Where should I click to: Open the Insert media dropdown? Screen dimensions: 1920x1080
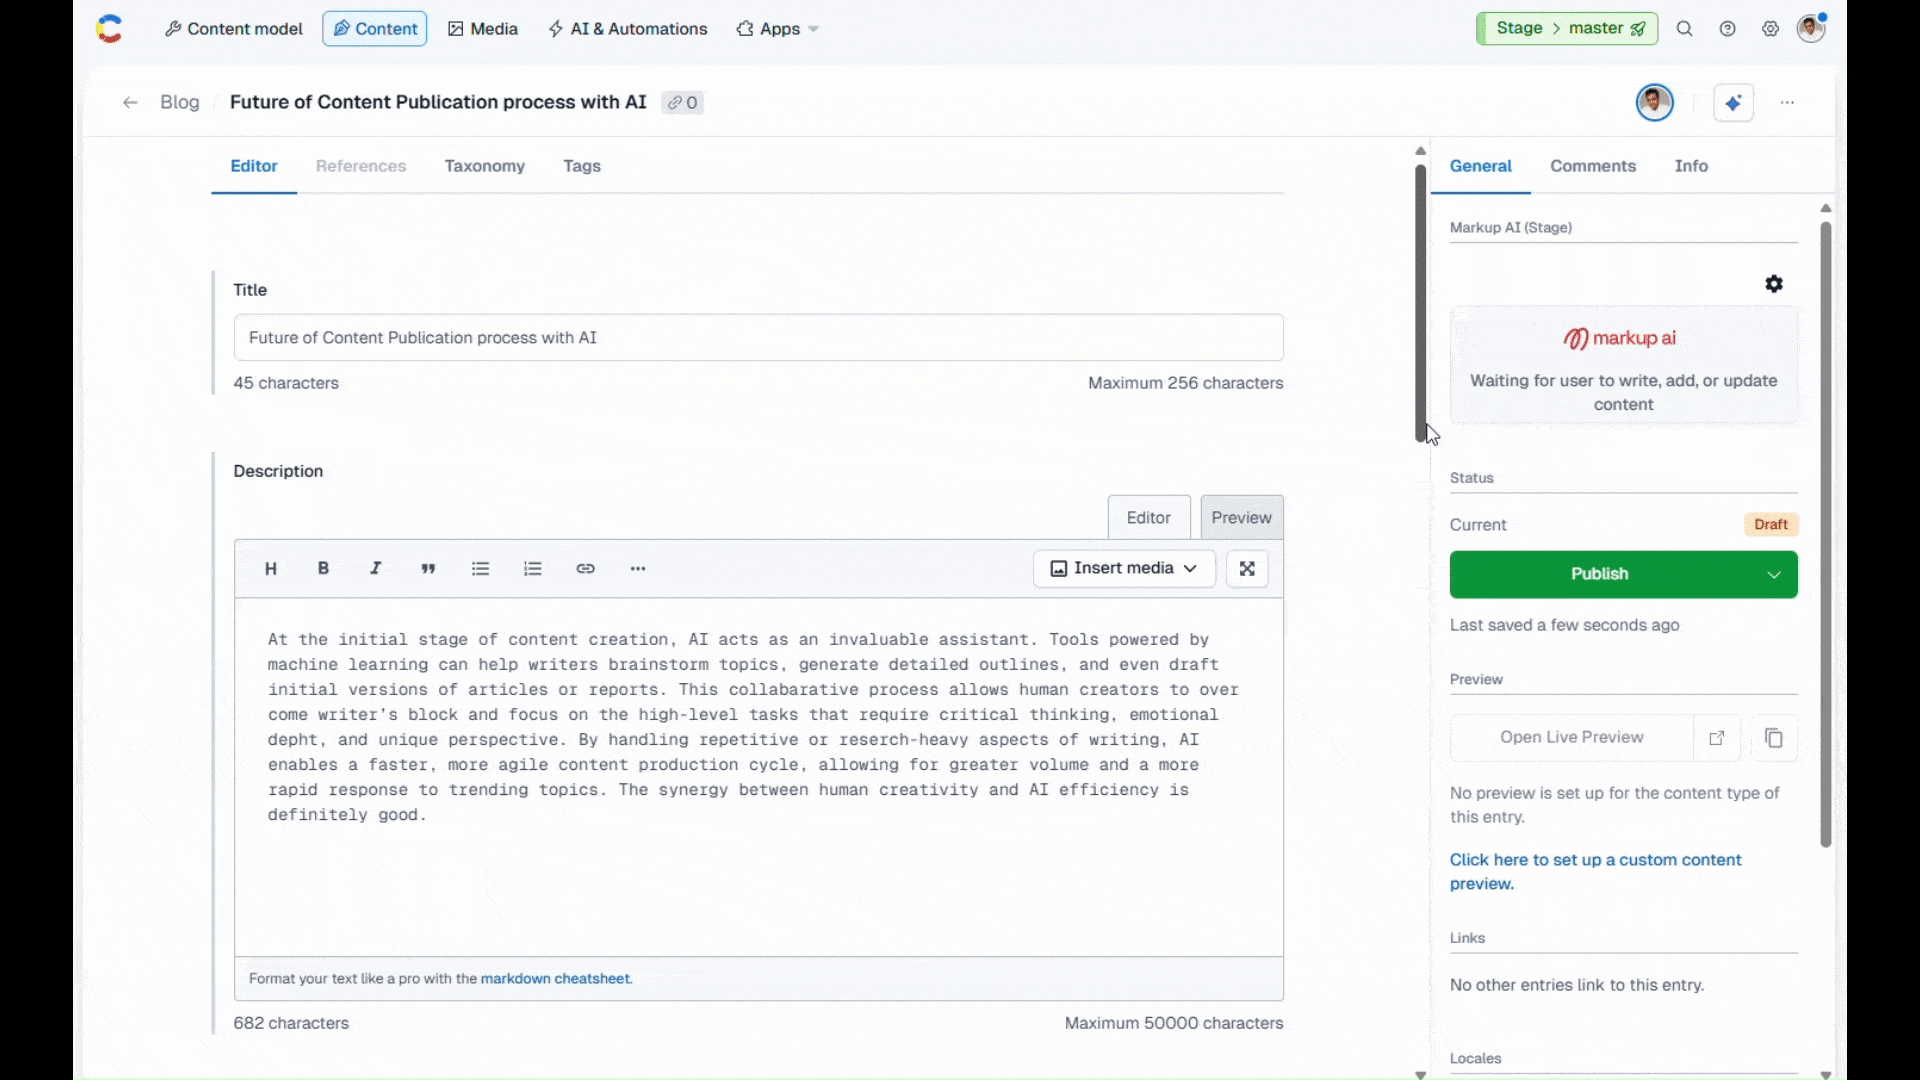tap(1124, 568)
